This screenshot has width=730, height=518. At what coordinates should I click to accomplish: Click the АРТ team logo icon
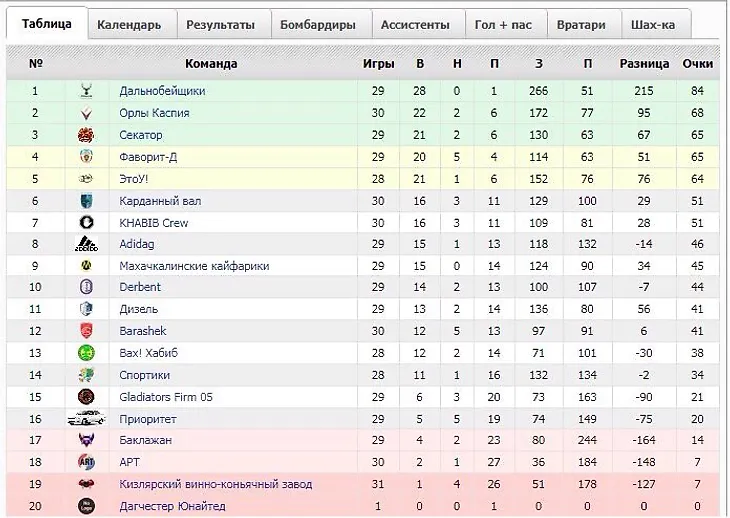tap(86, 462)
